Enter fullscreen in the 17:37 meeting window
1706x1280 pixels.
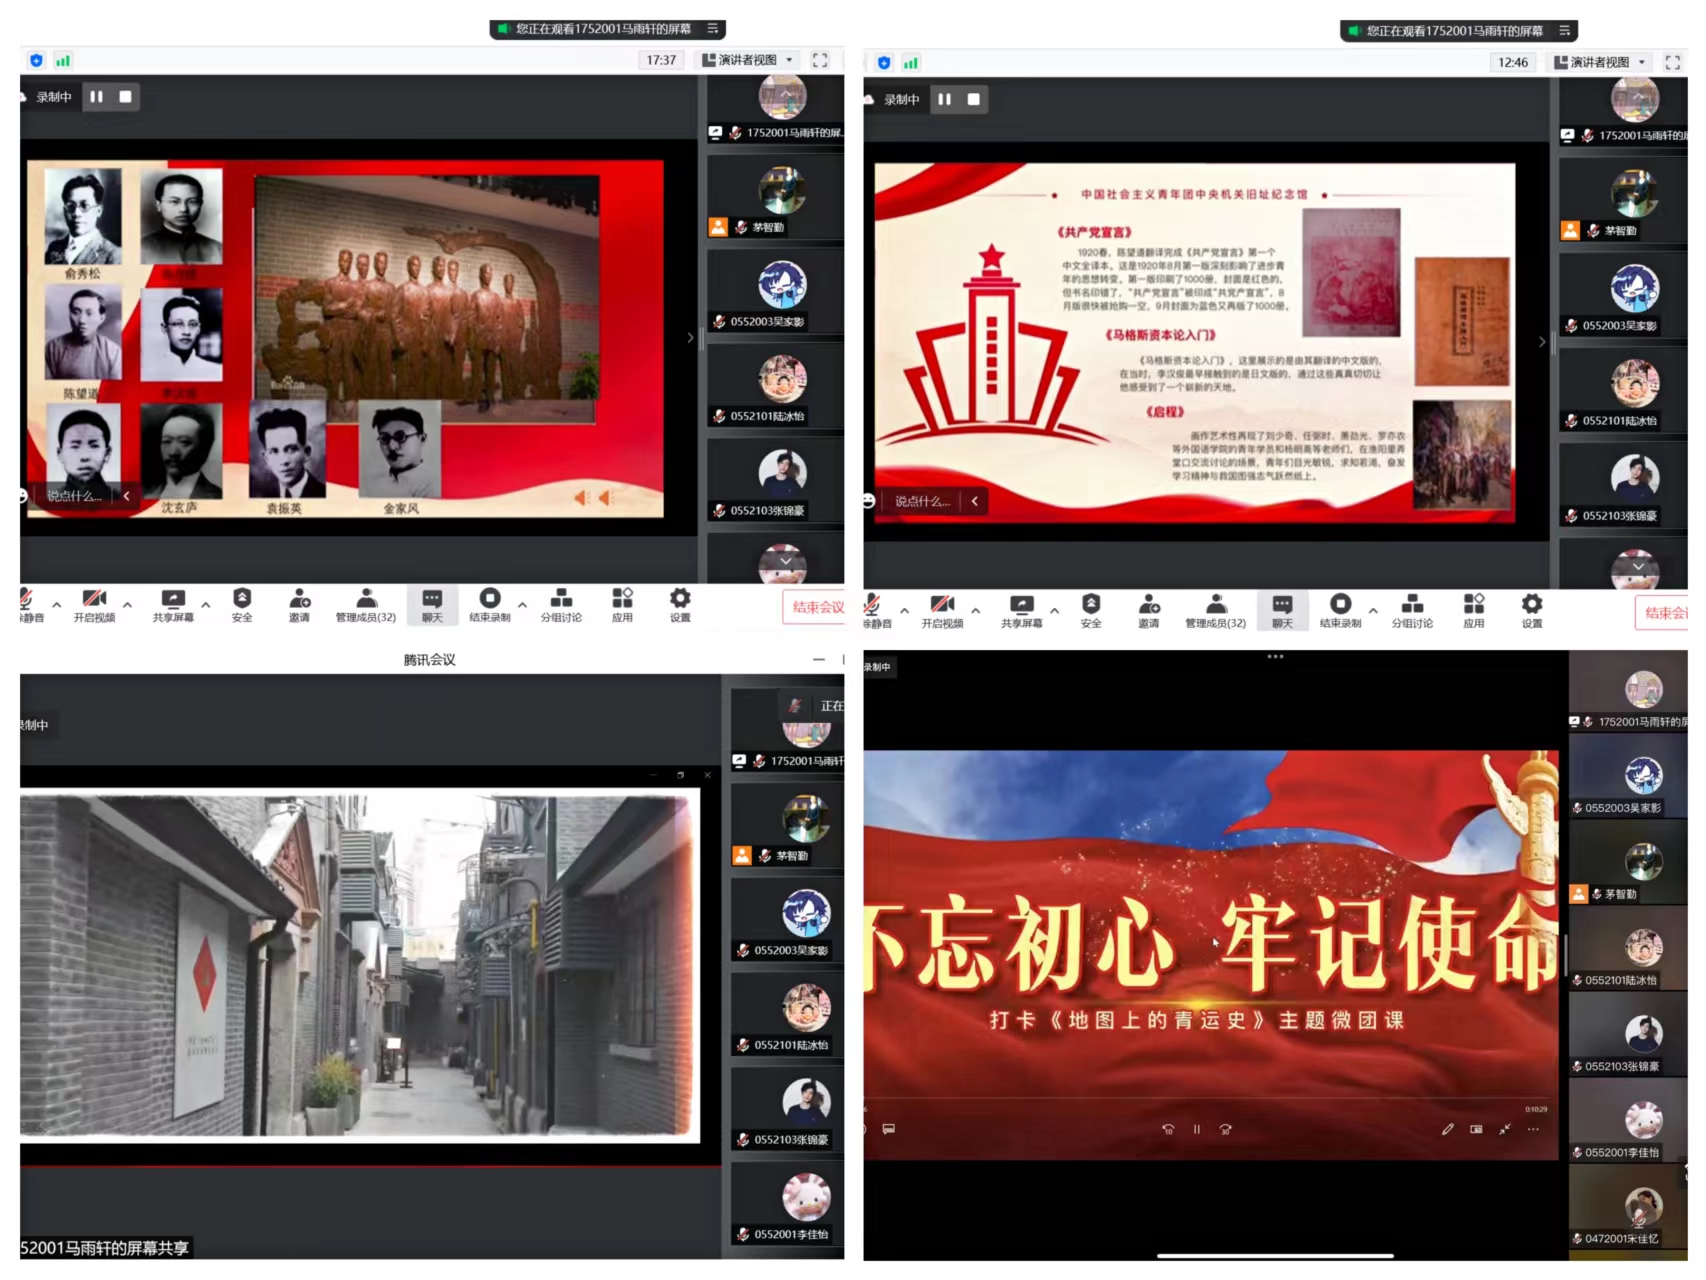click(820, 60)
